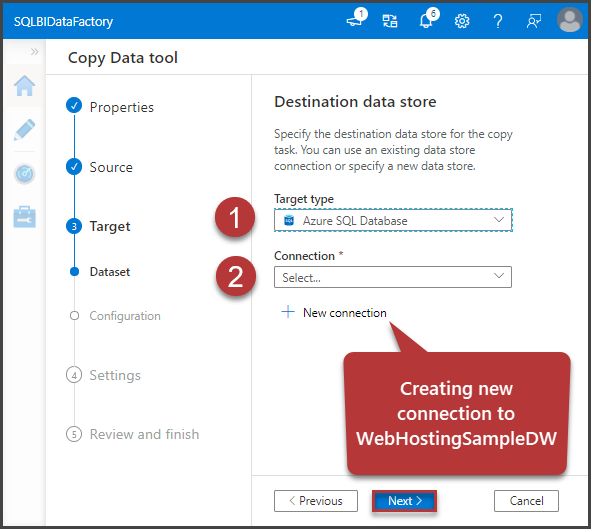
Task: Open the Target type Azure SQL Database dropdown
Action: [x=393, y=220]
